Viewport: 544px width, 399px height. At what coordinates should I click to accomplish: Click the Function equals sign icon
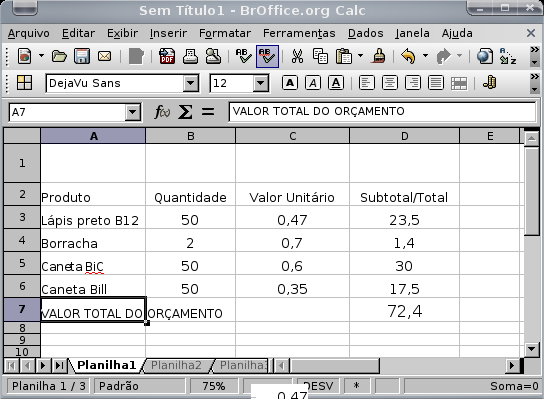click(208, 112)
